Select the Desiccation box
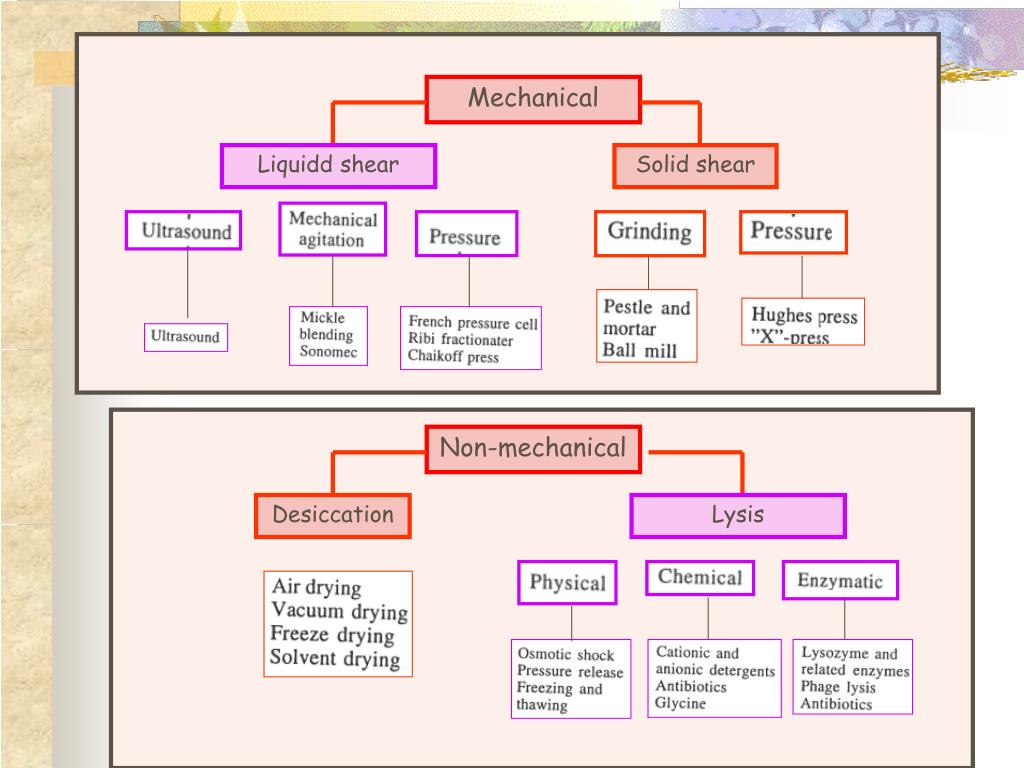The image size is (1024, 768). pyautogui.click(x=333, y=516)
